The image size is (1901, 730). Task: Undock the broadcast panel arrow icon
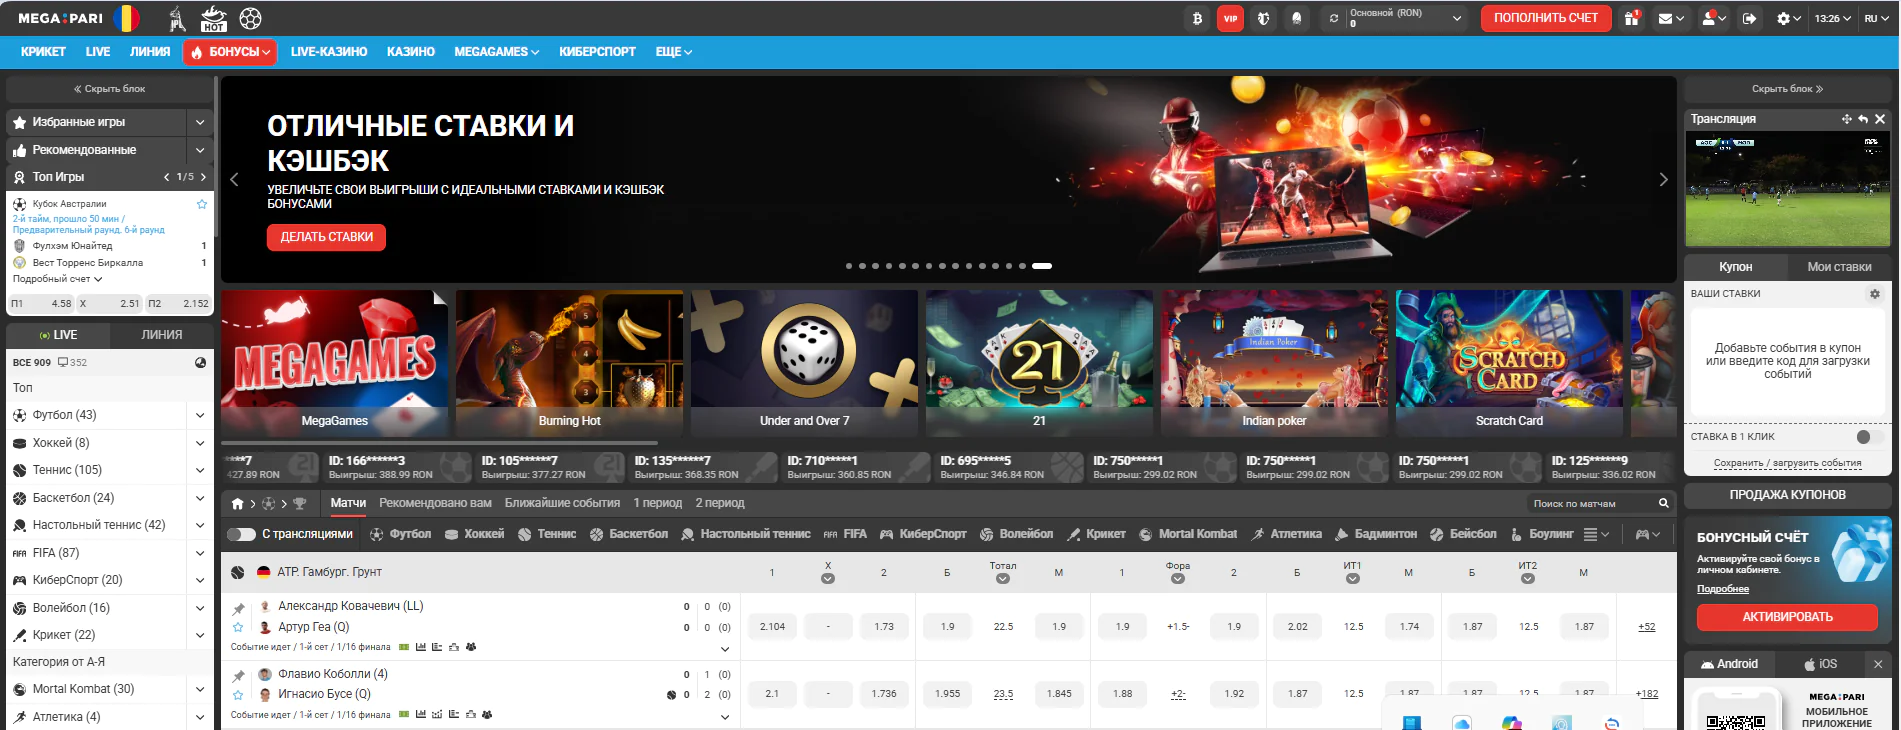coord(1863,119)
